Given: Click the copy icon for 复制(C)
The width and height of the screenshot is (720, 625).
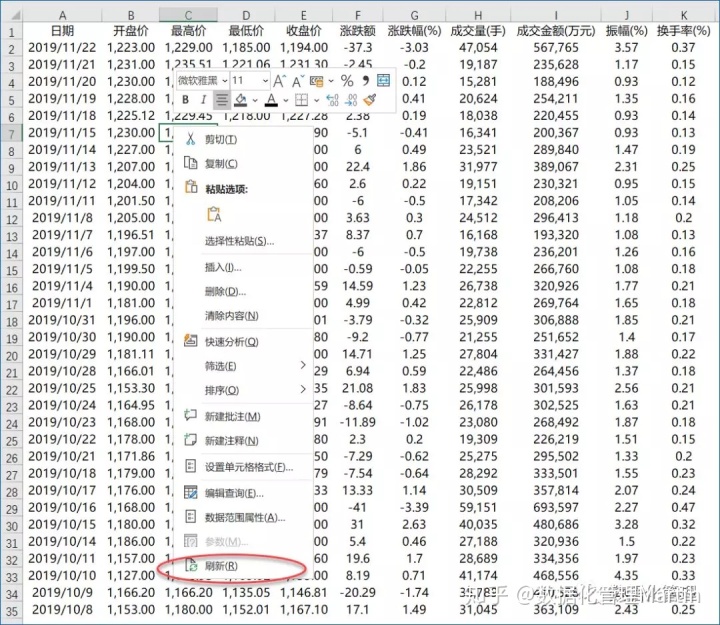Looking at the screenshot, I should (x=191, y=163).
